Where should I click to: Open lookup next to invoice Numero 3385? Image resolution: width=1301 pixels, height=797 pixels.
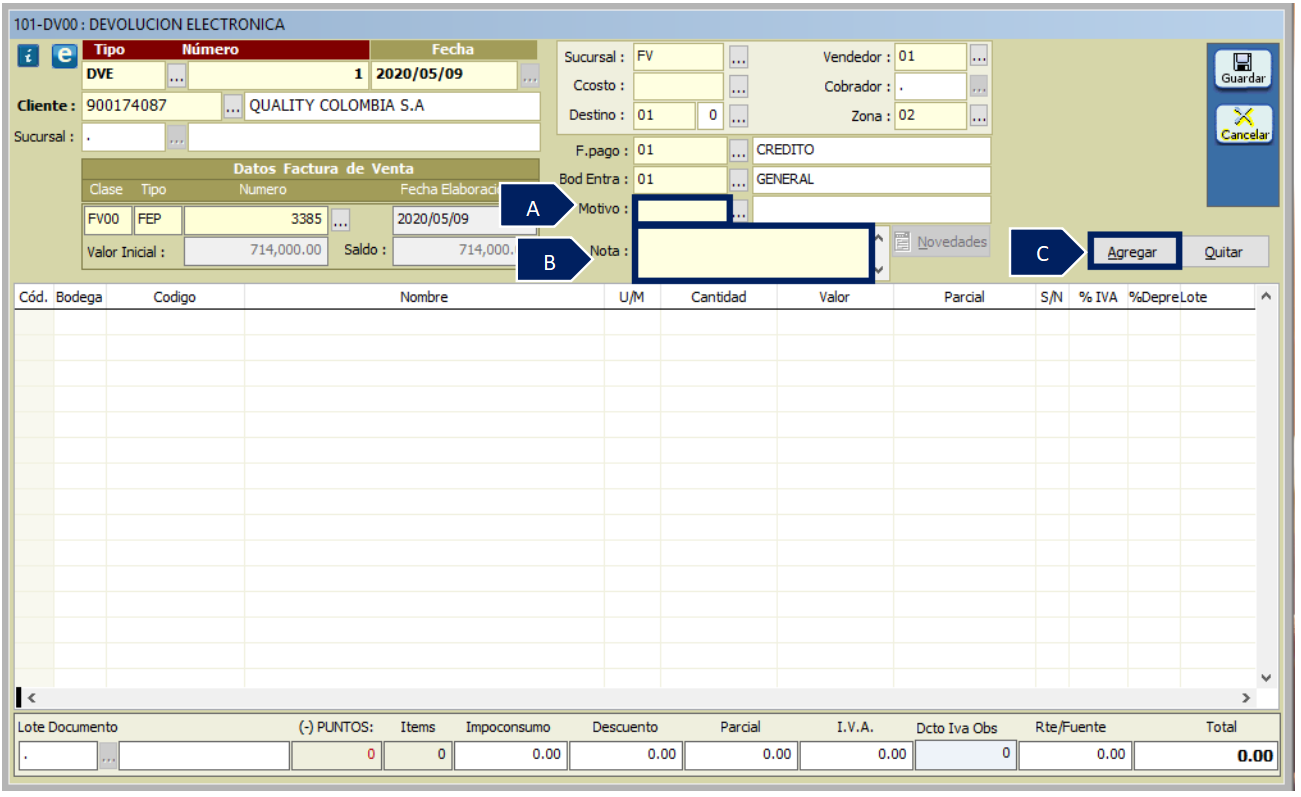(341, 219)
